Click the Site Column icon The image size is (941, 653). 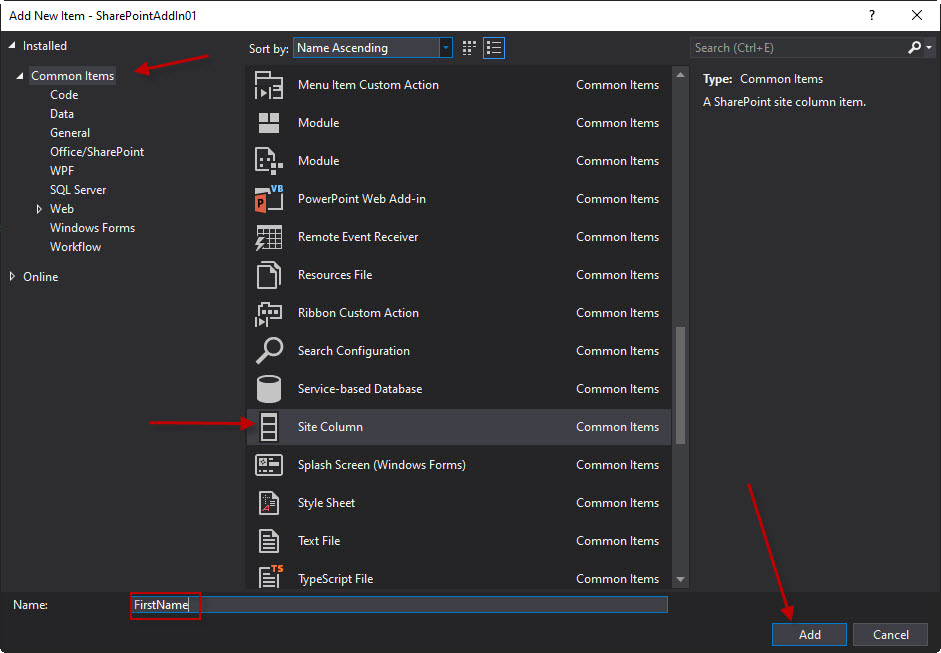(x=269, y=427)
